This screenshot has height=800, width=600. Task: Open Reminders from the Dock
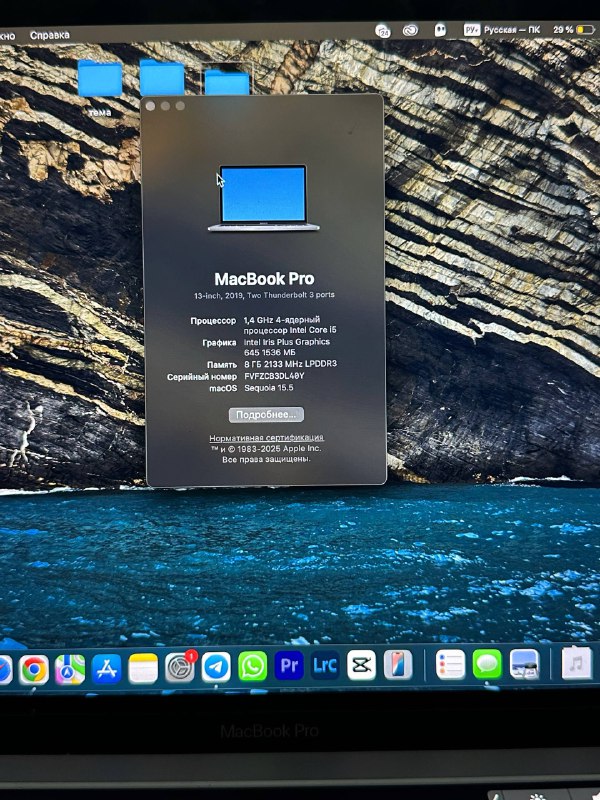451,664
